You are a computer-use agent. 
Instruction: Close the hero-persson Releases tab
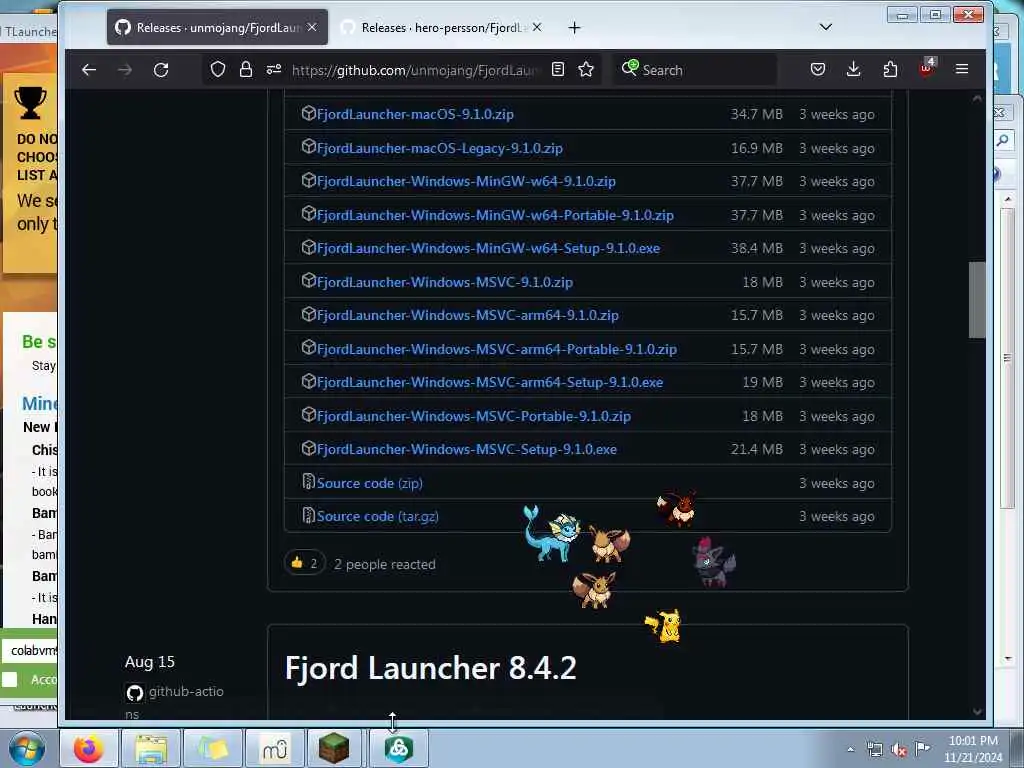click(x=537, y=27)
